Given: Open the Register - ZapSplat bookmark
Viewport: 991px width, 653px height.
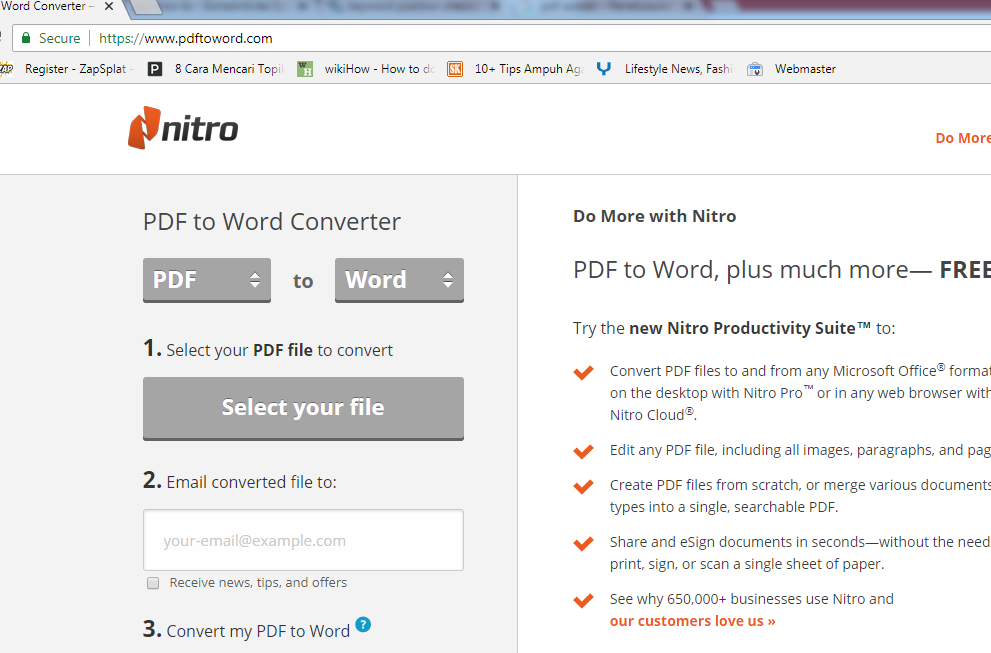Looking at the screenshot, I should 67,69.
